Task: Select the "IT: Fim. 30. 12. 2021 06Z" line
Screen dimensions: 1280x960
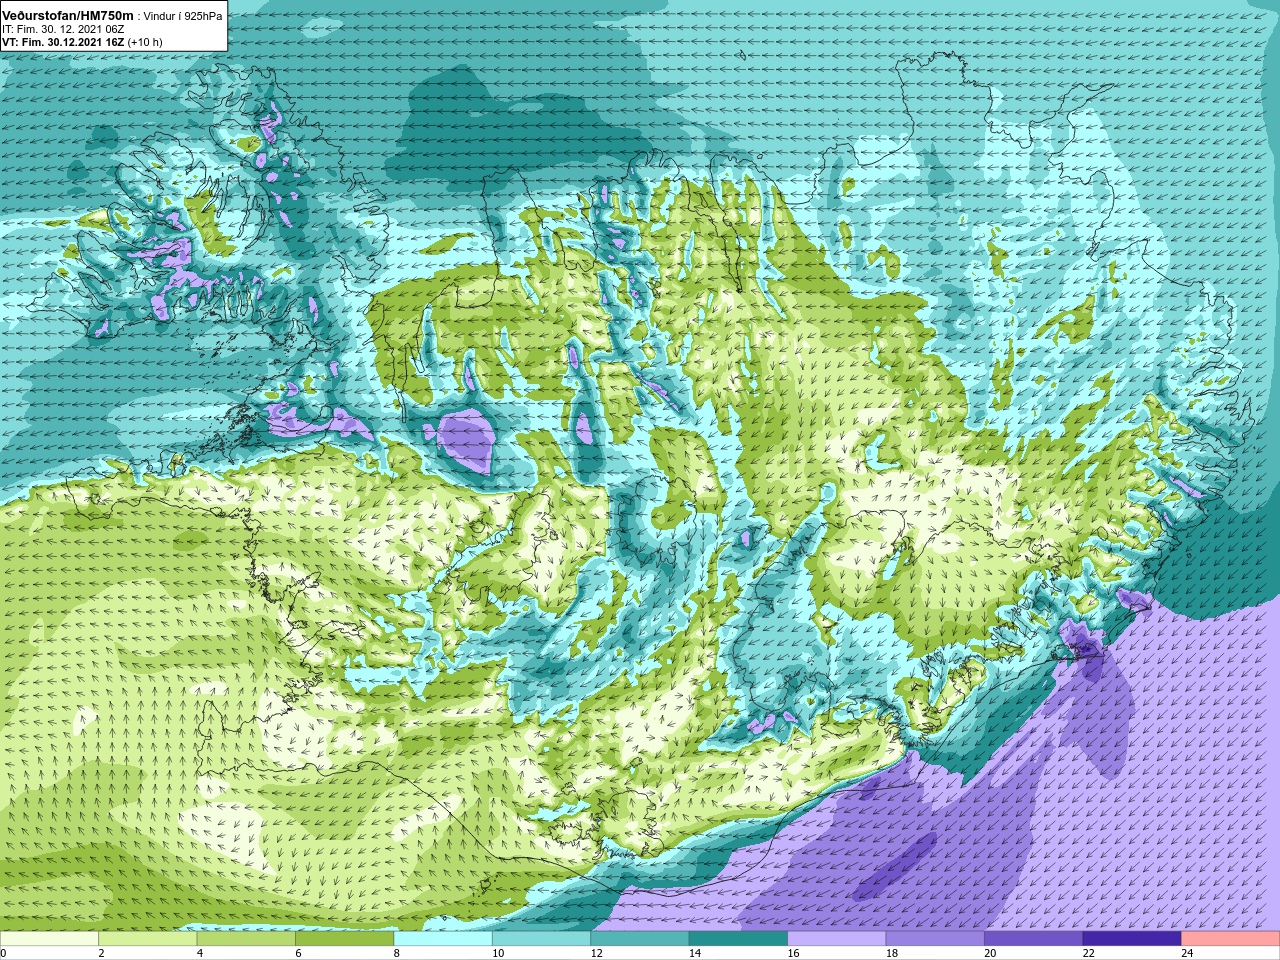Action: pos(63,30)
